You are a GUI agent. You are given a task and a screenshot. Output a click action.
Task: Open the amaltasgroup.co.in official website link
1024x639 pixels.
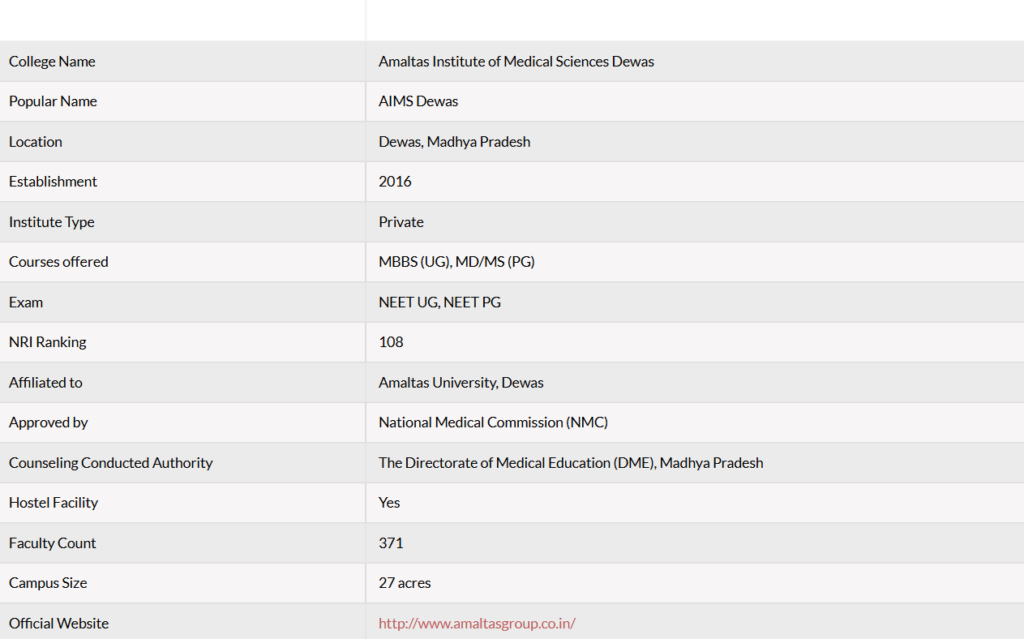(477, 623)
